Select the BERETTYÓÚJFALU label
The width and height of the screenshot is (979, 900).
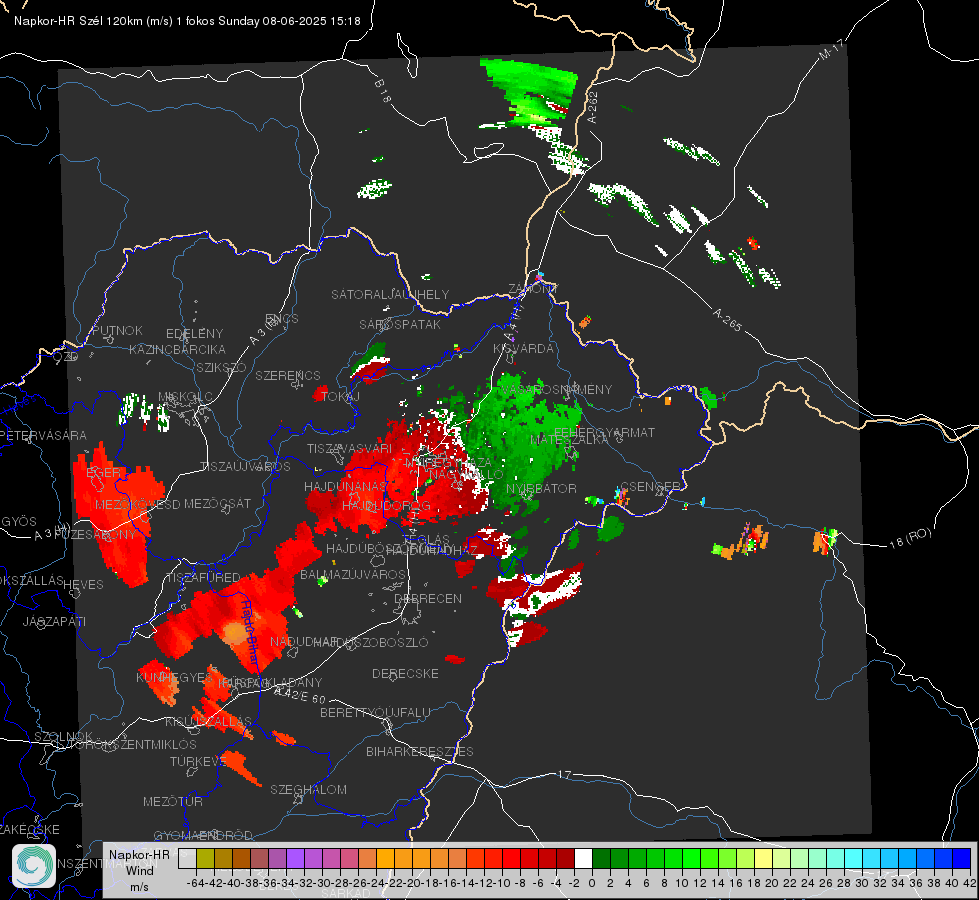pyautogui.click(x=375, y=712)
